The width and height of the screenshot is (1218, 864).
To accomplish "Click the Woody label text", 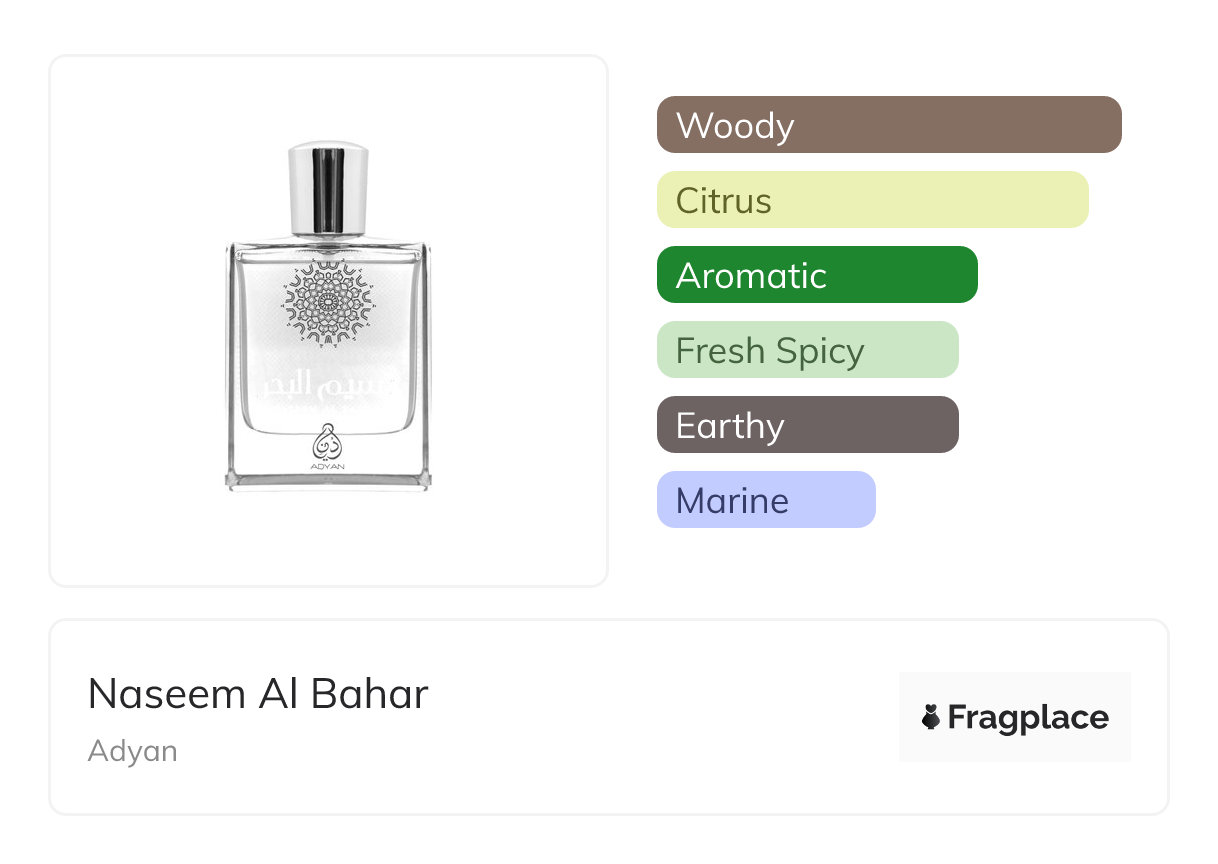I will pyautogui.click(x=735, y=126).
